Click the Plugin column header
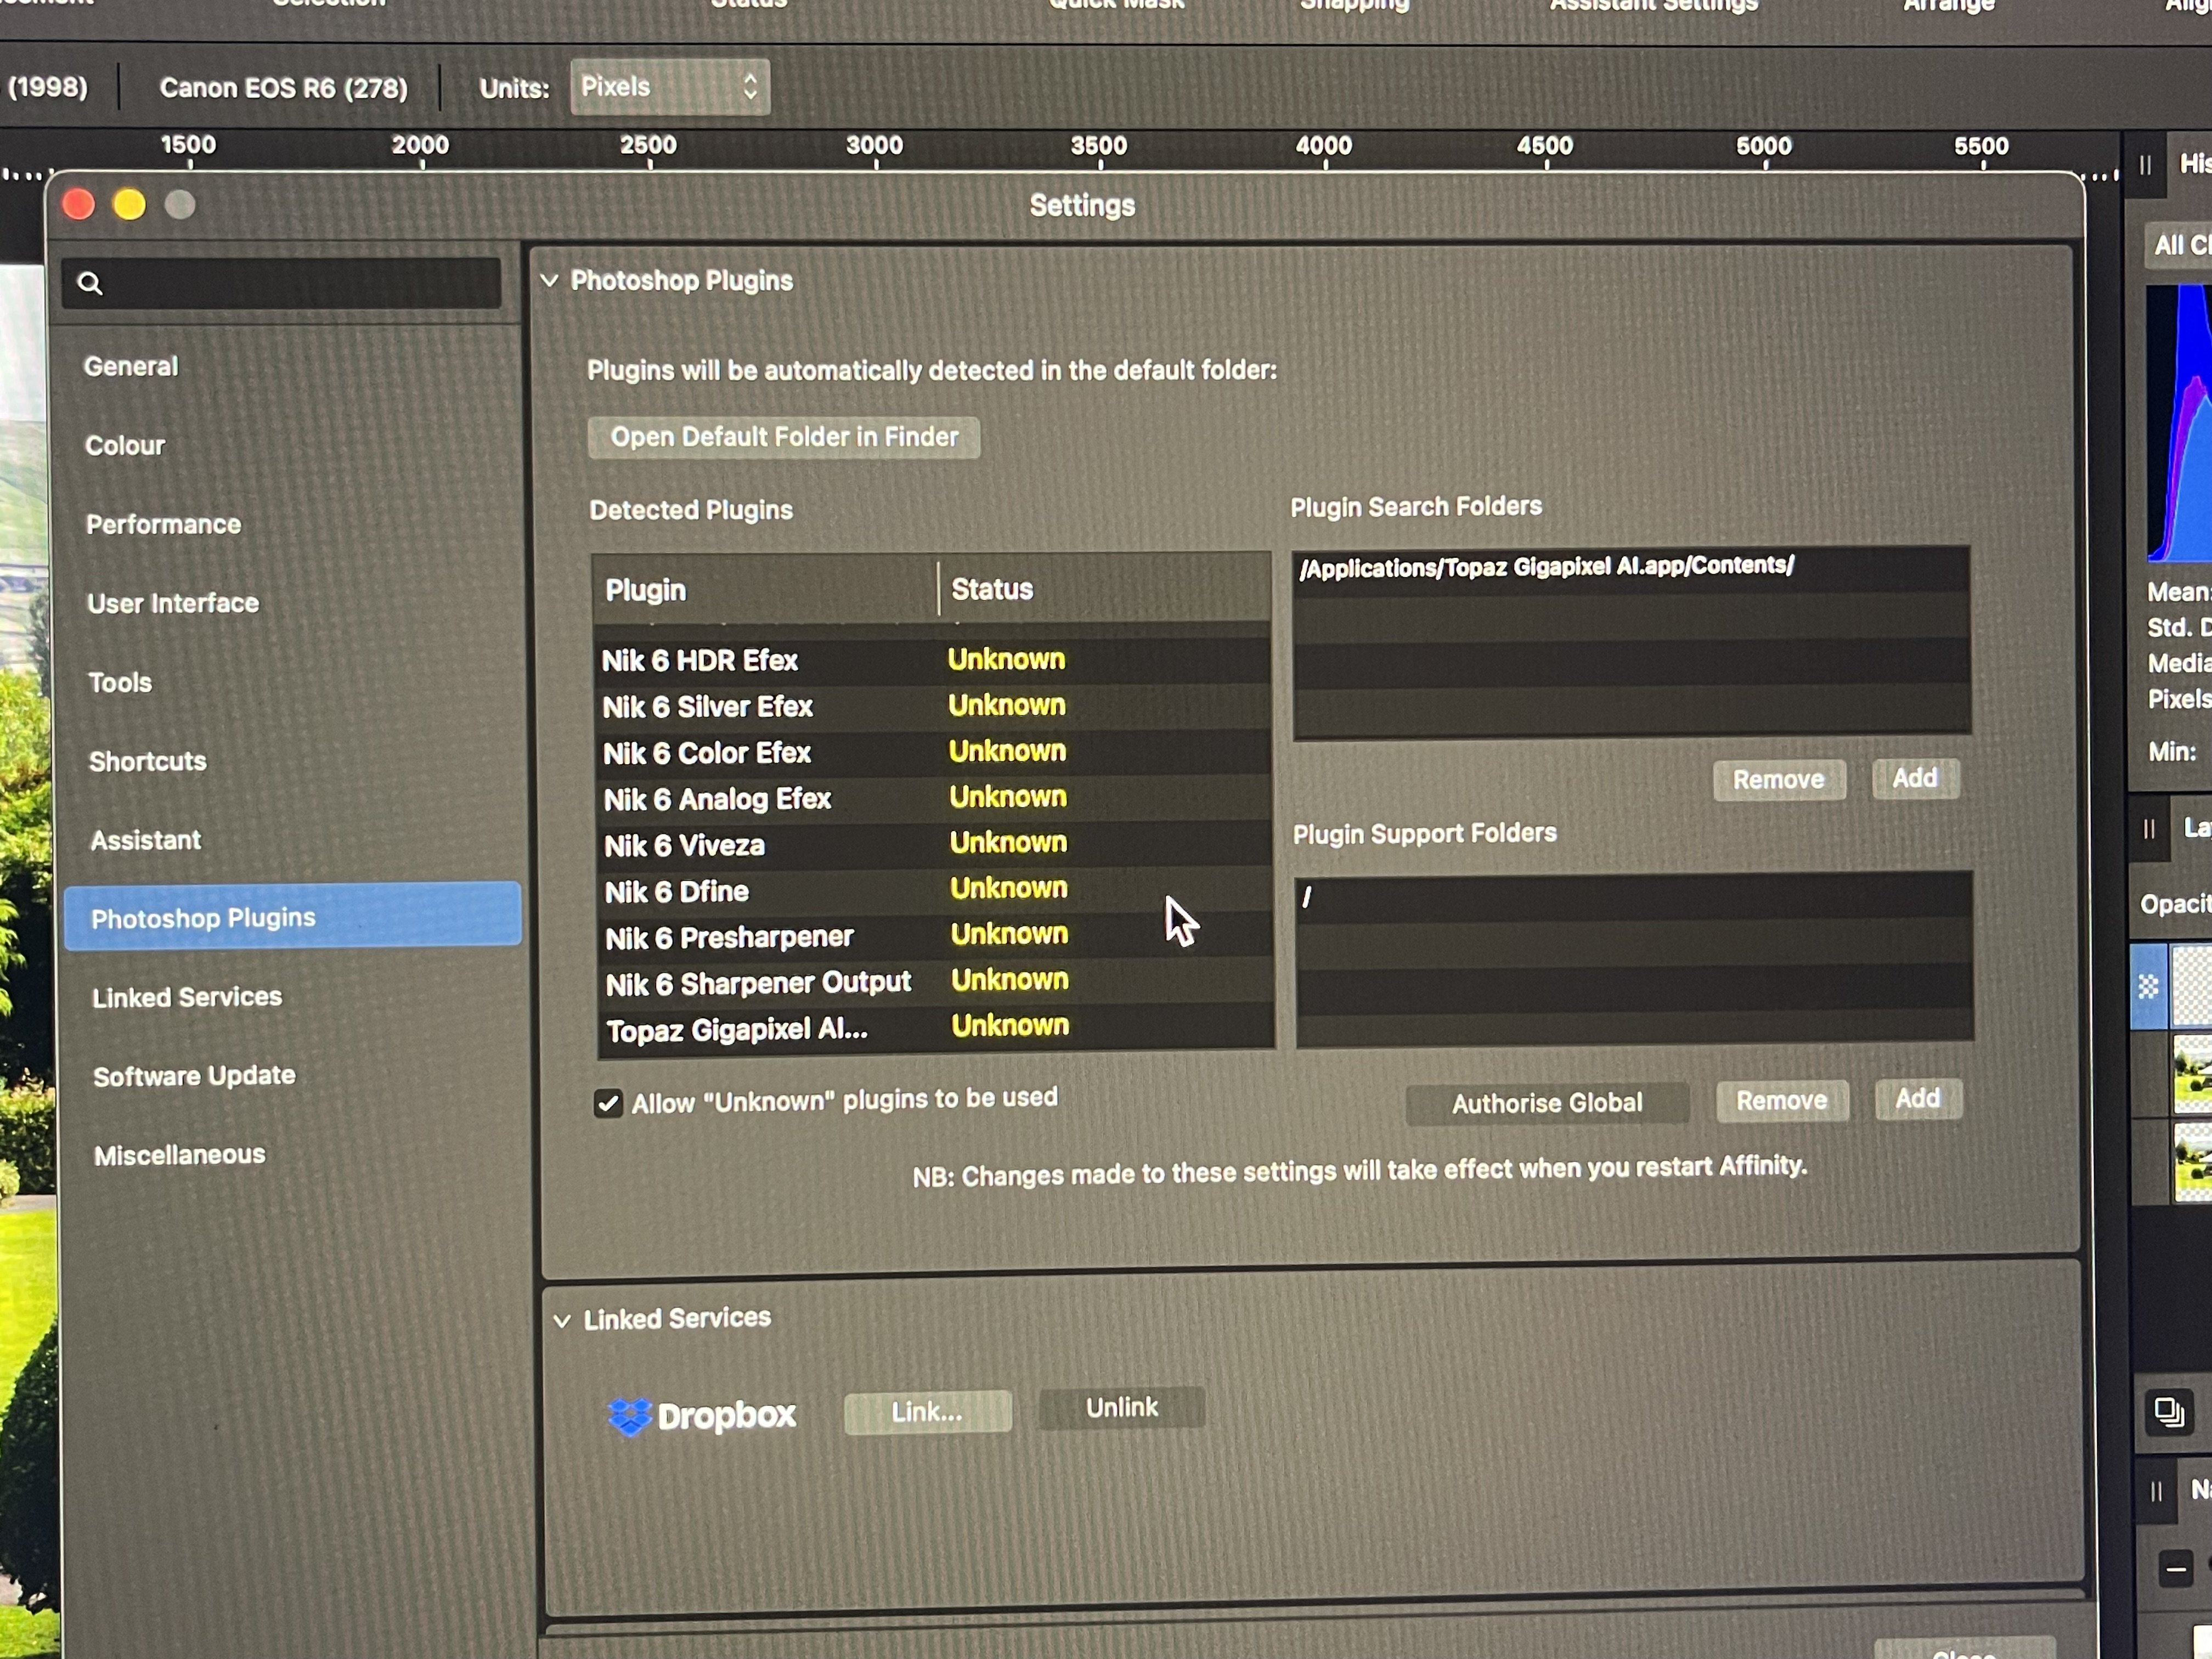This screenshot has width=2212, height=1659. click(x=765, y=590)
